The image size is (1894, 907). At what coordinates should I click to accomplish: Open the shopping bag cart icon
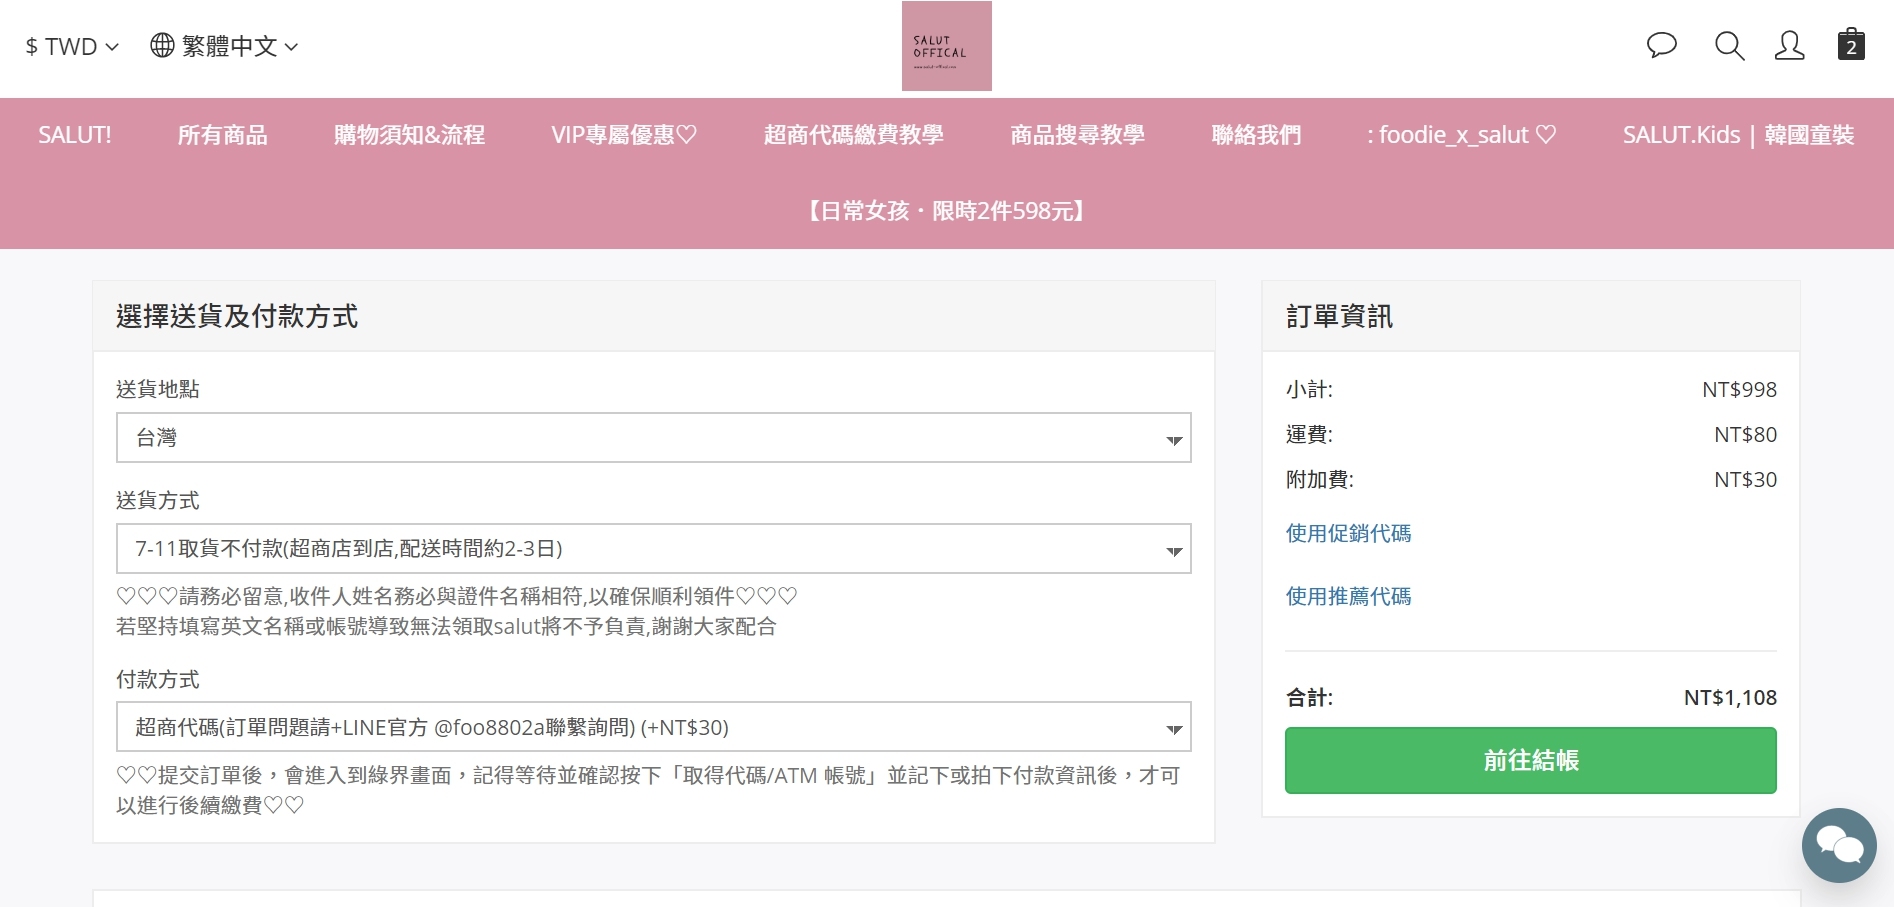[x=1850, y=45]
